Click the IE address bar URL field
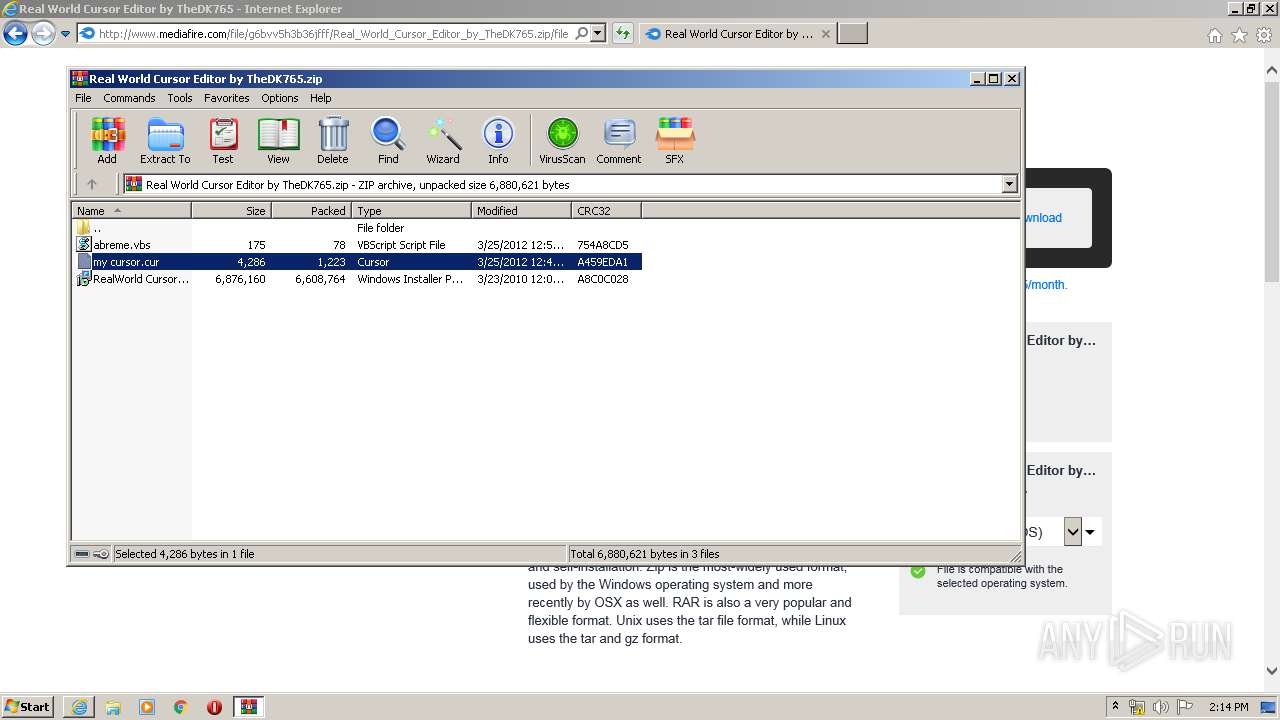1280x720 pixels. point(333,33)
